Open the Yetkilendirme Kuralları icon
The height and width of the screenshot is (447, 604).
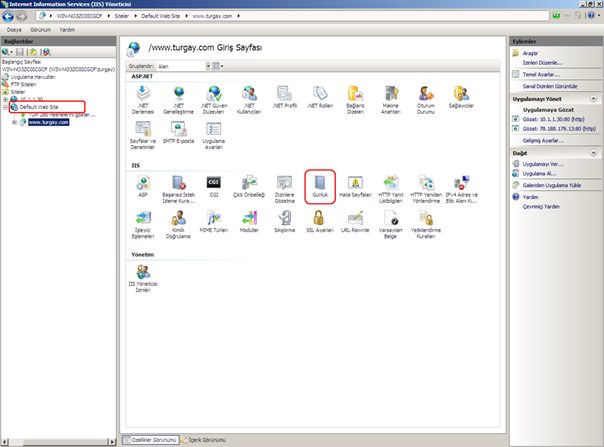(x=426, y=224)
